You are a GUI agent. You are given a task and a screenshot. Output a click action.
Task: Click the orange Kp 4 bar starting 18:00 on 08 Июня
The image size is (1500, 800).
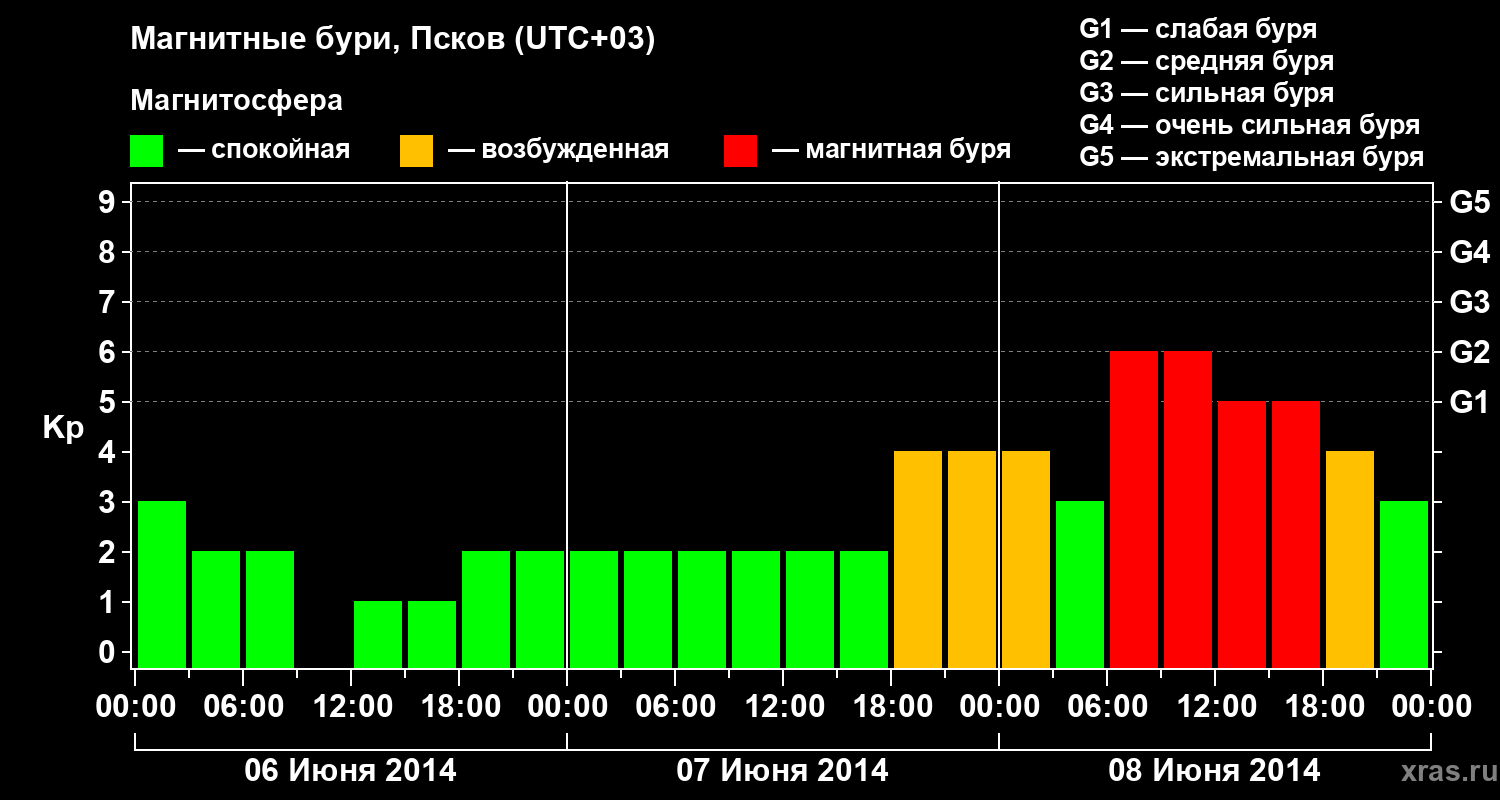pos(1350,559)
